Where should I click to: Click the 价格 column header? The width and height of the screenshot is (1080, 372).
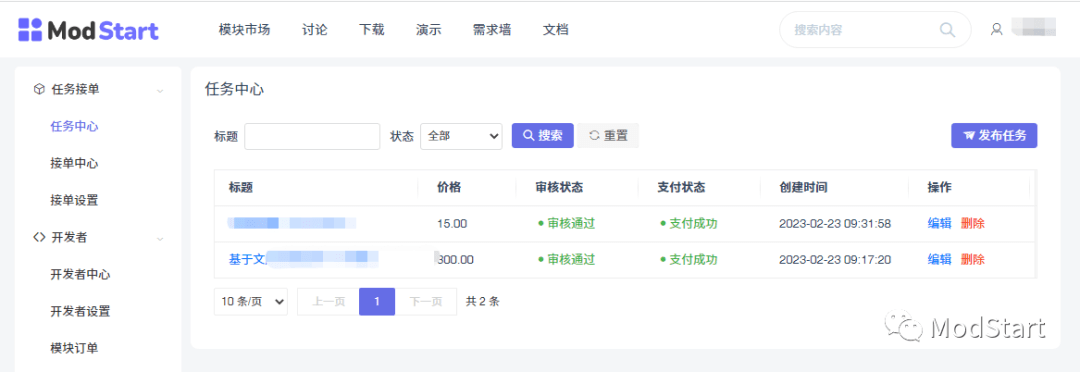449,187
